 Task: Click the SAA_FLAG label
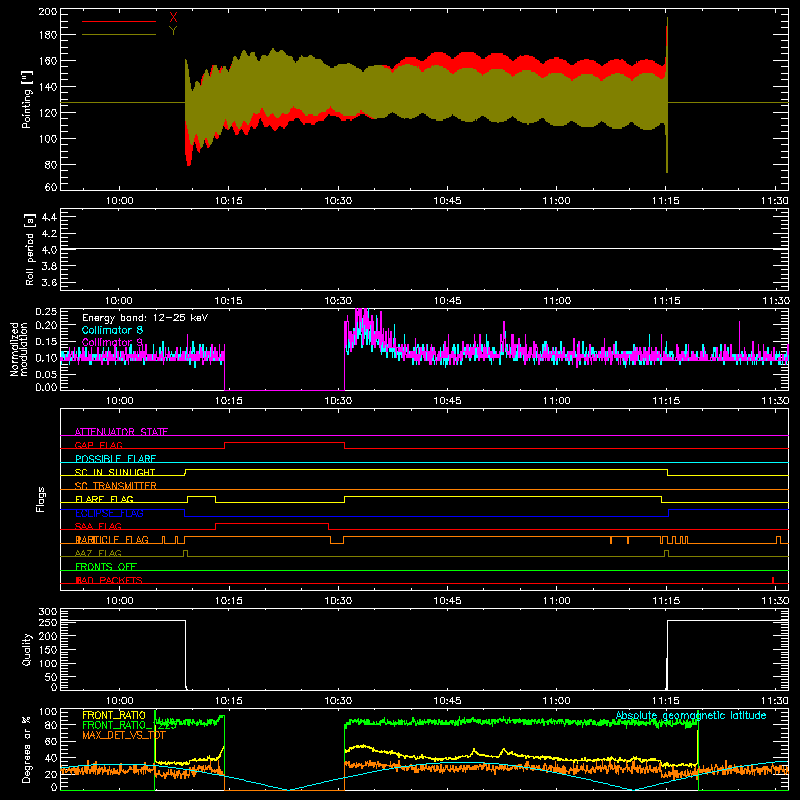pyautogui.click(x=98, y=526)
